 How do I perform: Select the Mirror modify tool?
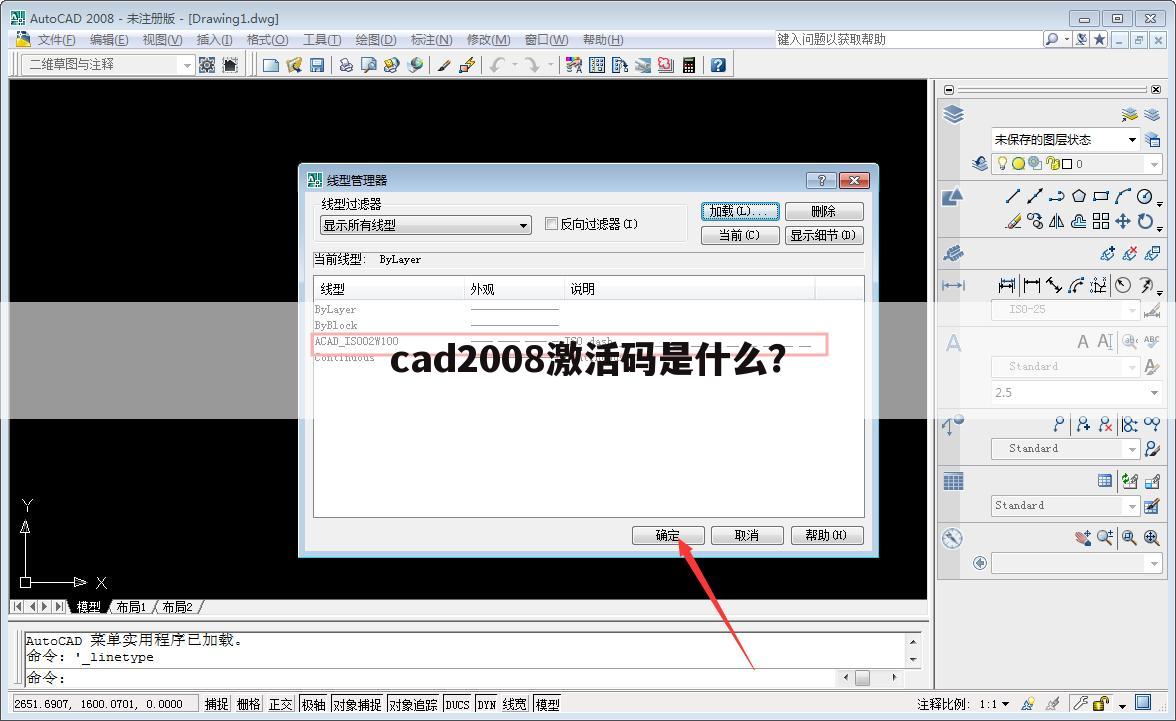[1057, 221]
